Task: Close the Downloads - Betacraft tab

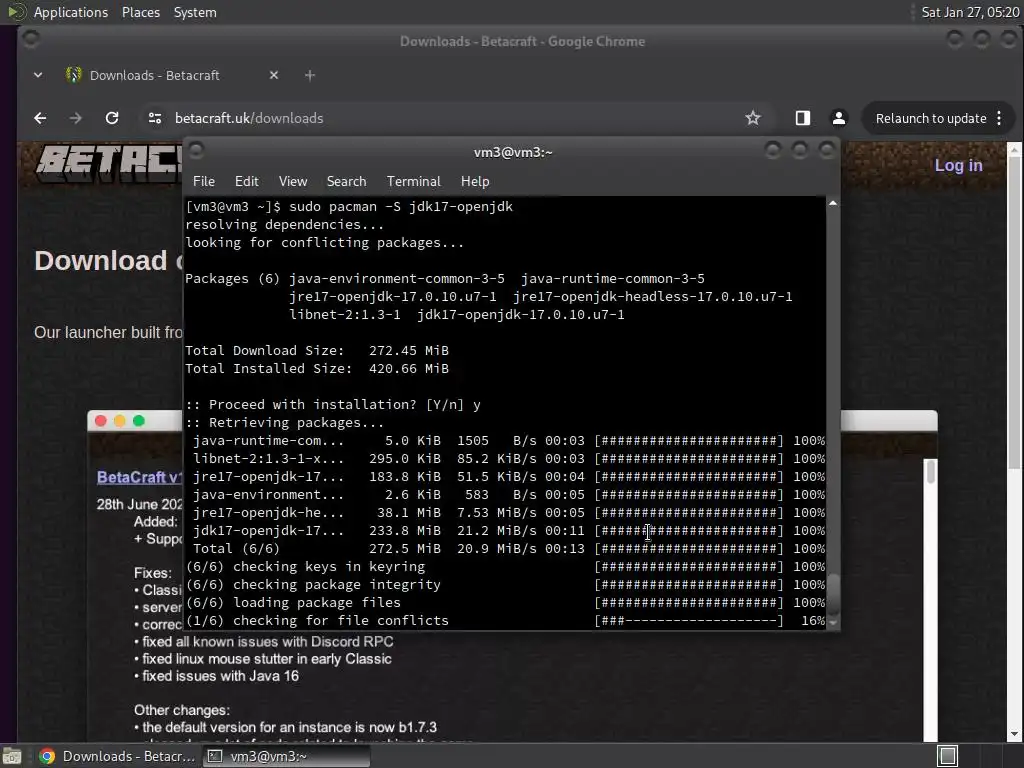Action: coord(274,75)
